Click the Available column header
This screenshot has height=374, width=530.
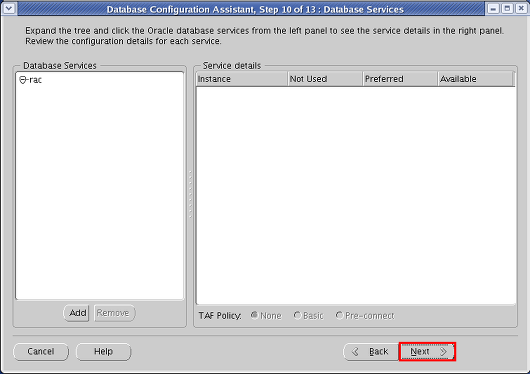click(x=475, y=79)
